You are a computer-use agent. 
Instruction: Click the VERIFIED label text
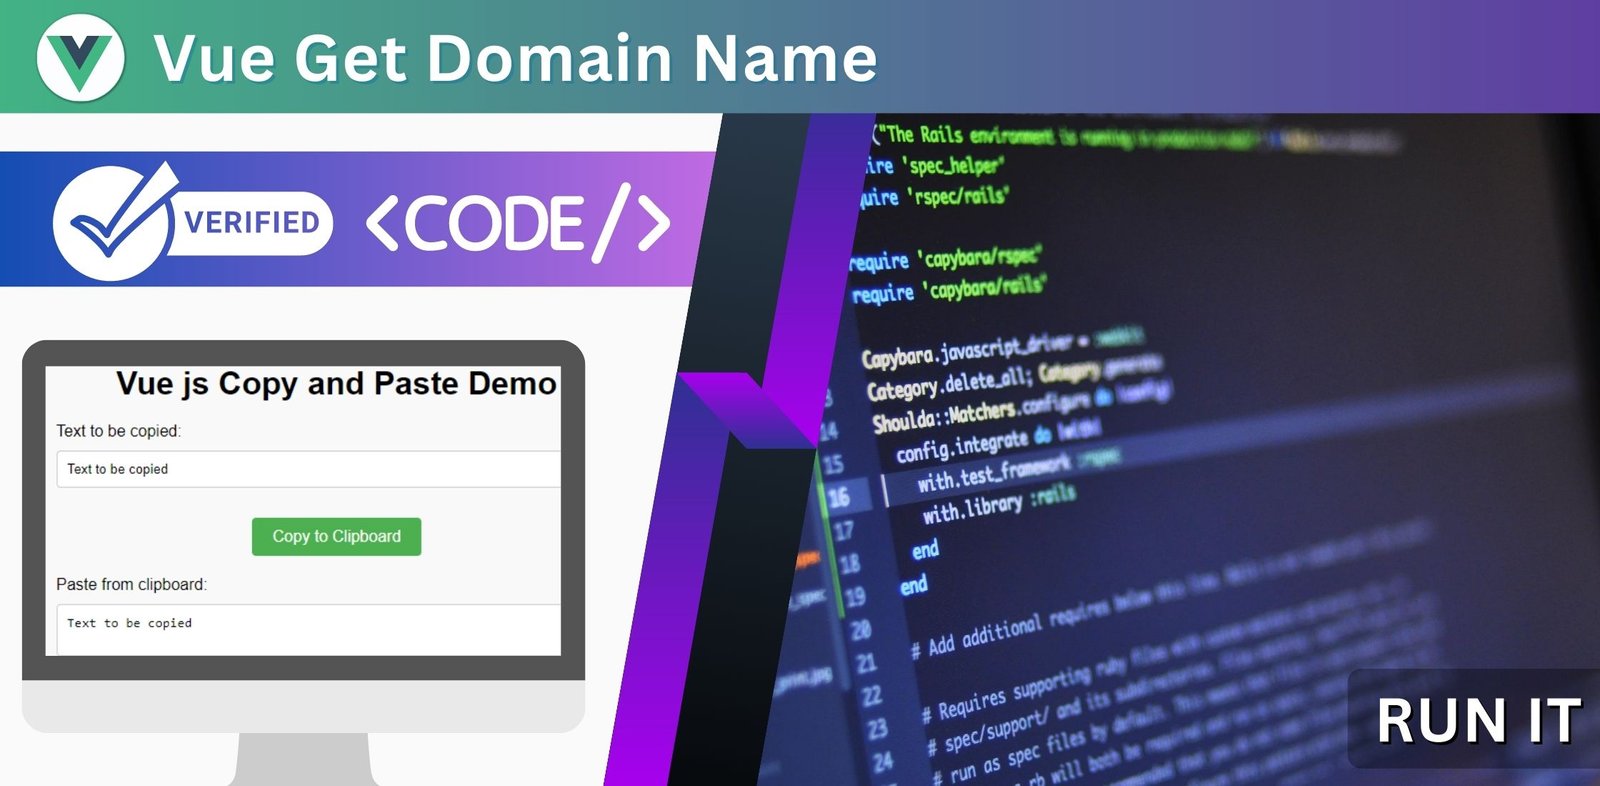[252, 222]
